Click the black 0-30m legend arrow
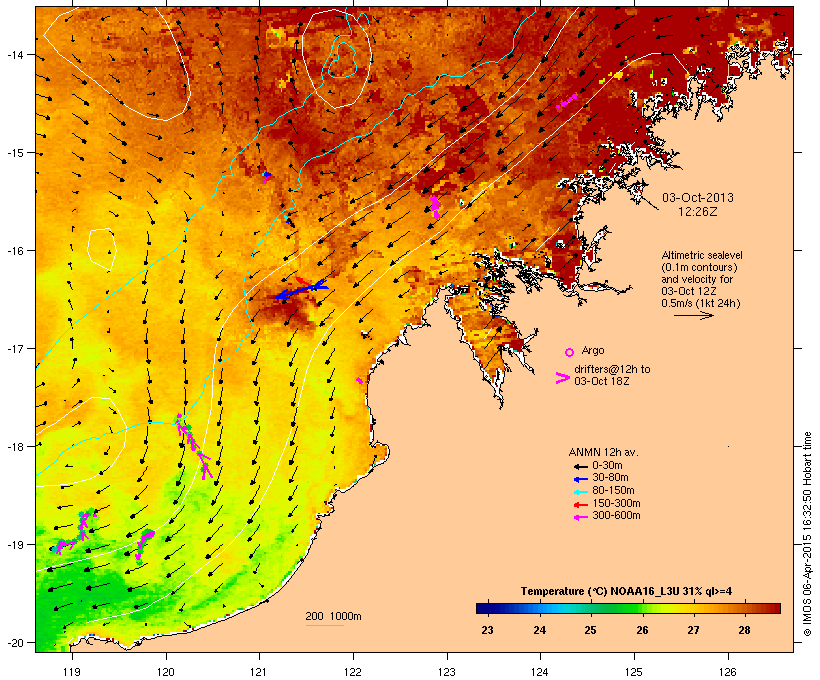This screenshot has height=680, width=820. [x=581, y=466]
